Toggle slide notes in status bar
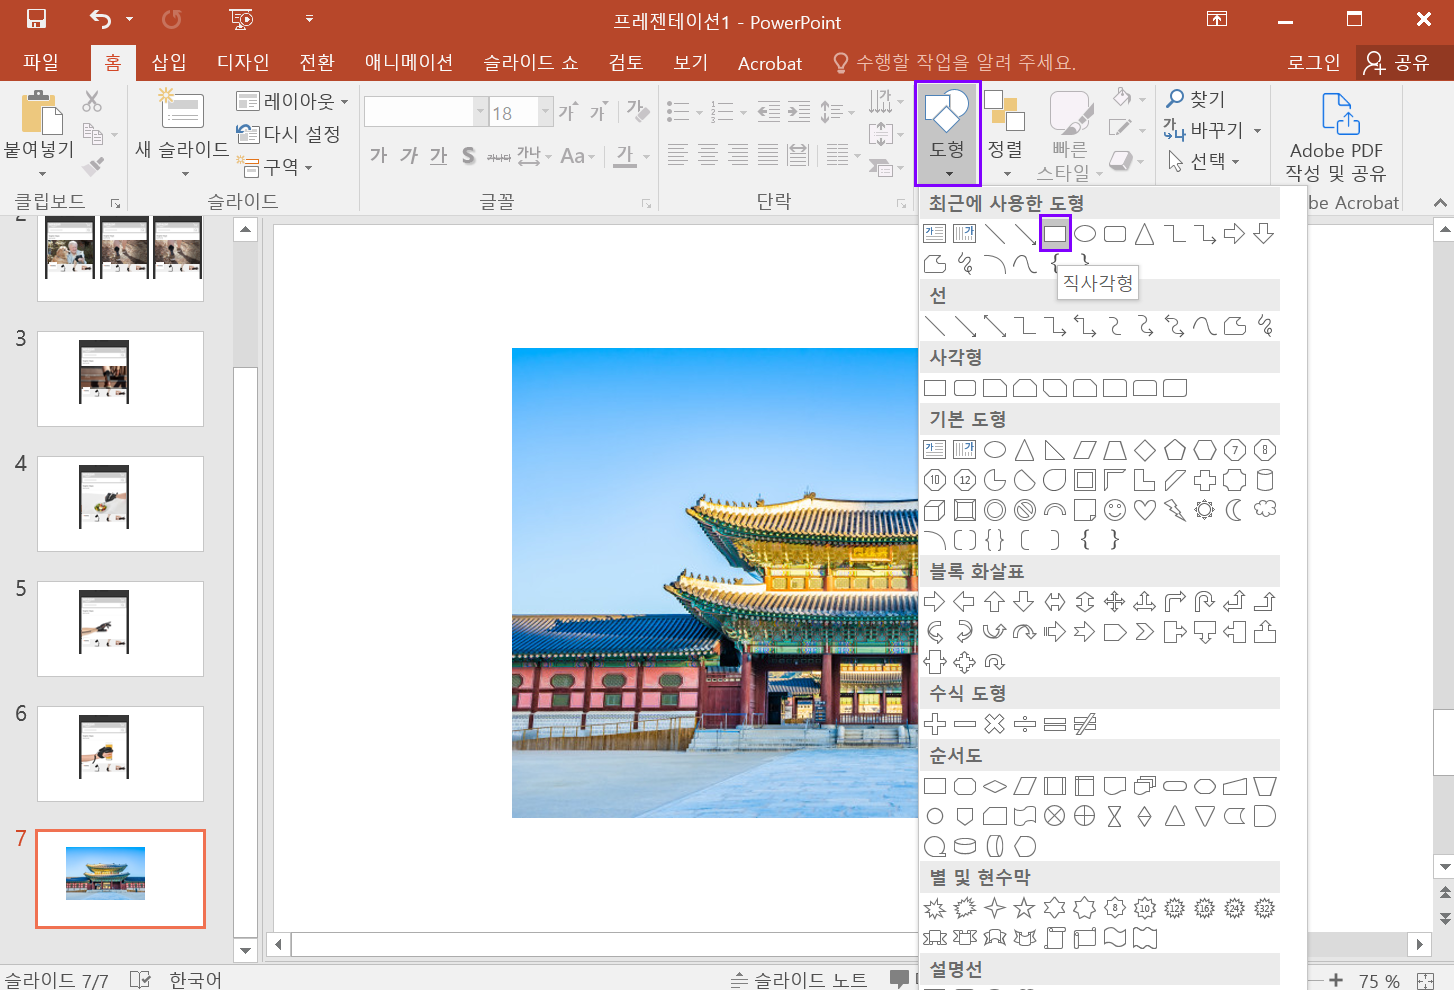This screenshot has width=1454, height=990. tap(799, 980)
